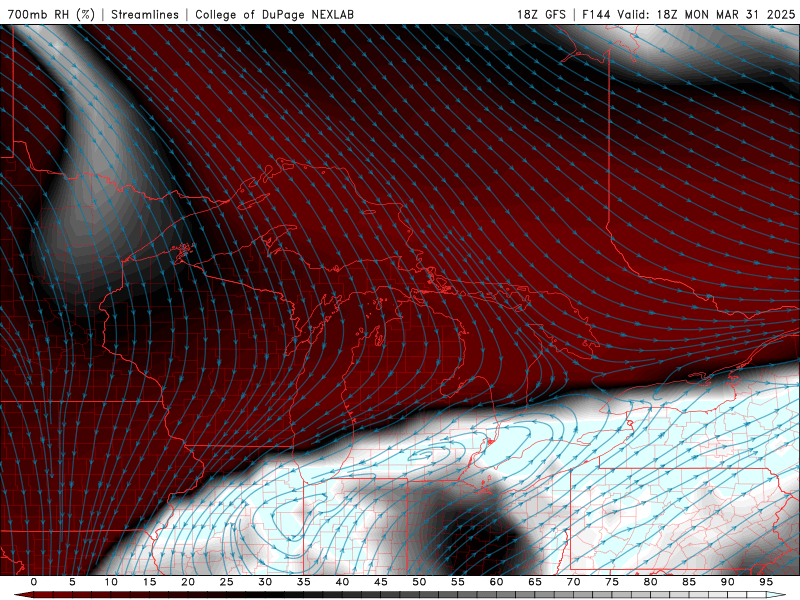Select the '50' legend tick label

tap(419, 582)
